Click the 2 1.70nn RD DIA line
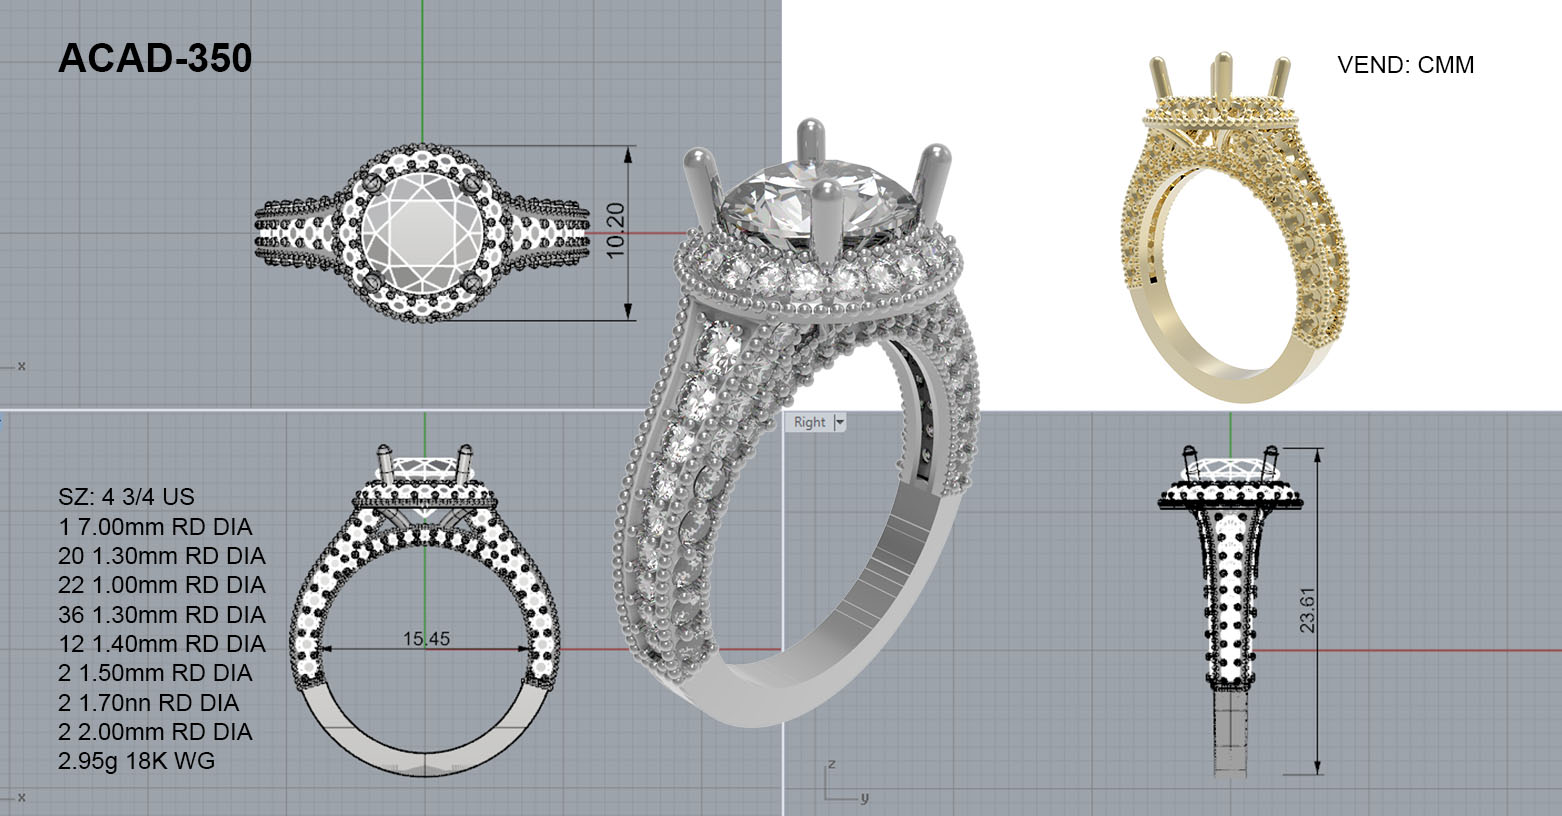Screen dimensions: 1562x816 click(x=149, y=702)
